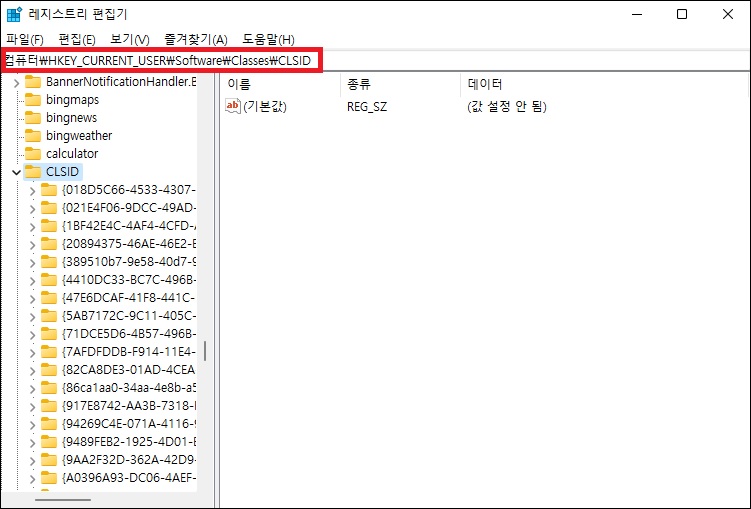Select the calculator key label
This screenshot has width=751, height=509.
[72, 153]
